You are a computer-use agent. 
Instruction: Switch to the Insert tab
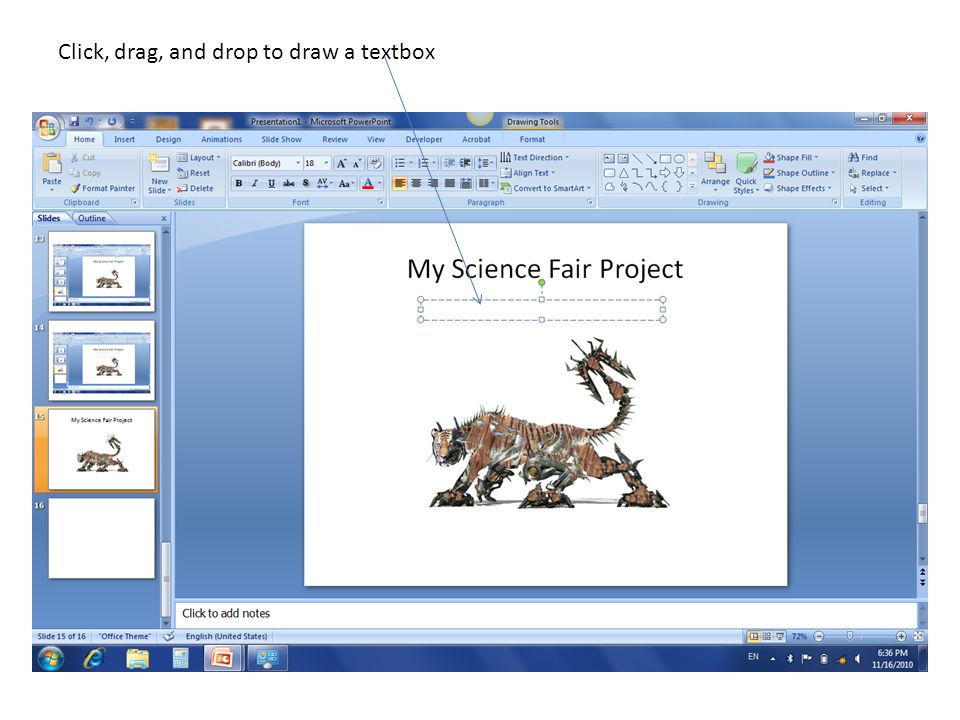(124, 140)
